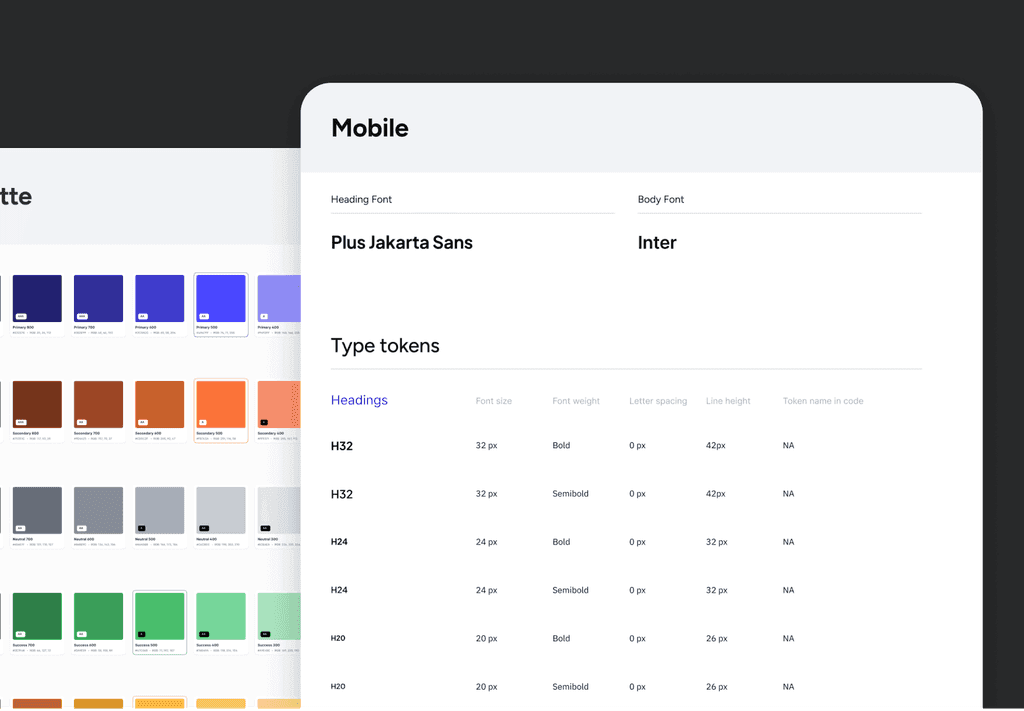Click the Font size column header
Image resolution: width=1024 pixels, height=711 pixels.
(494, 401)
